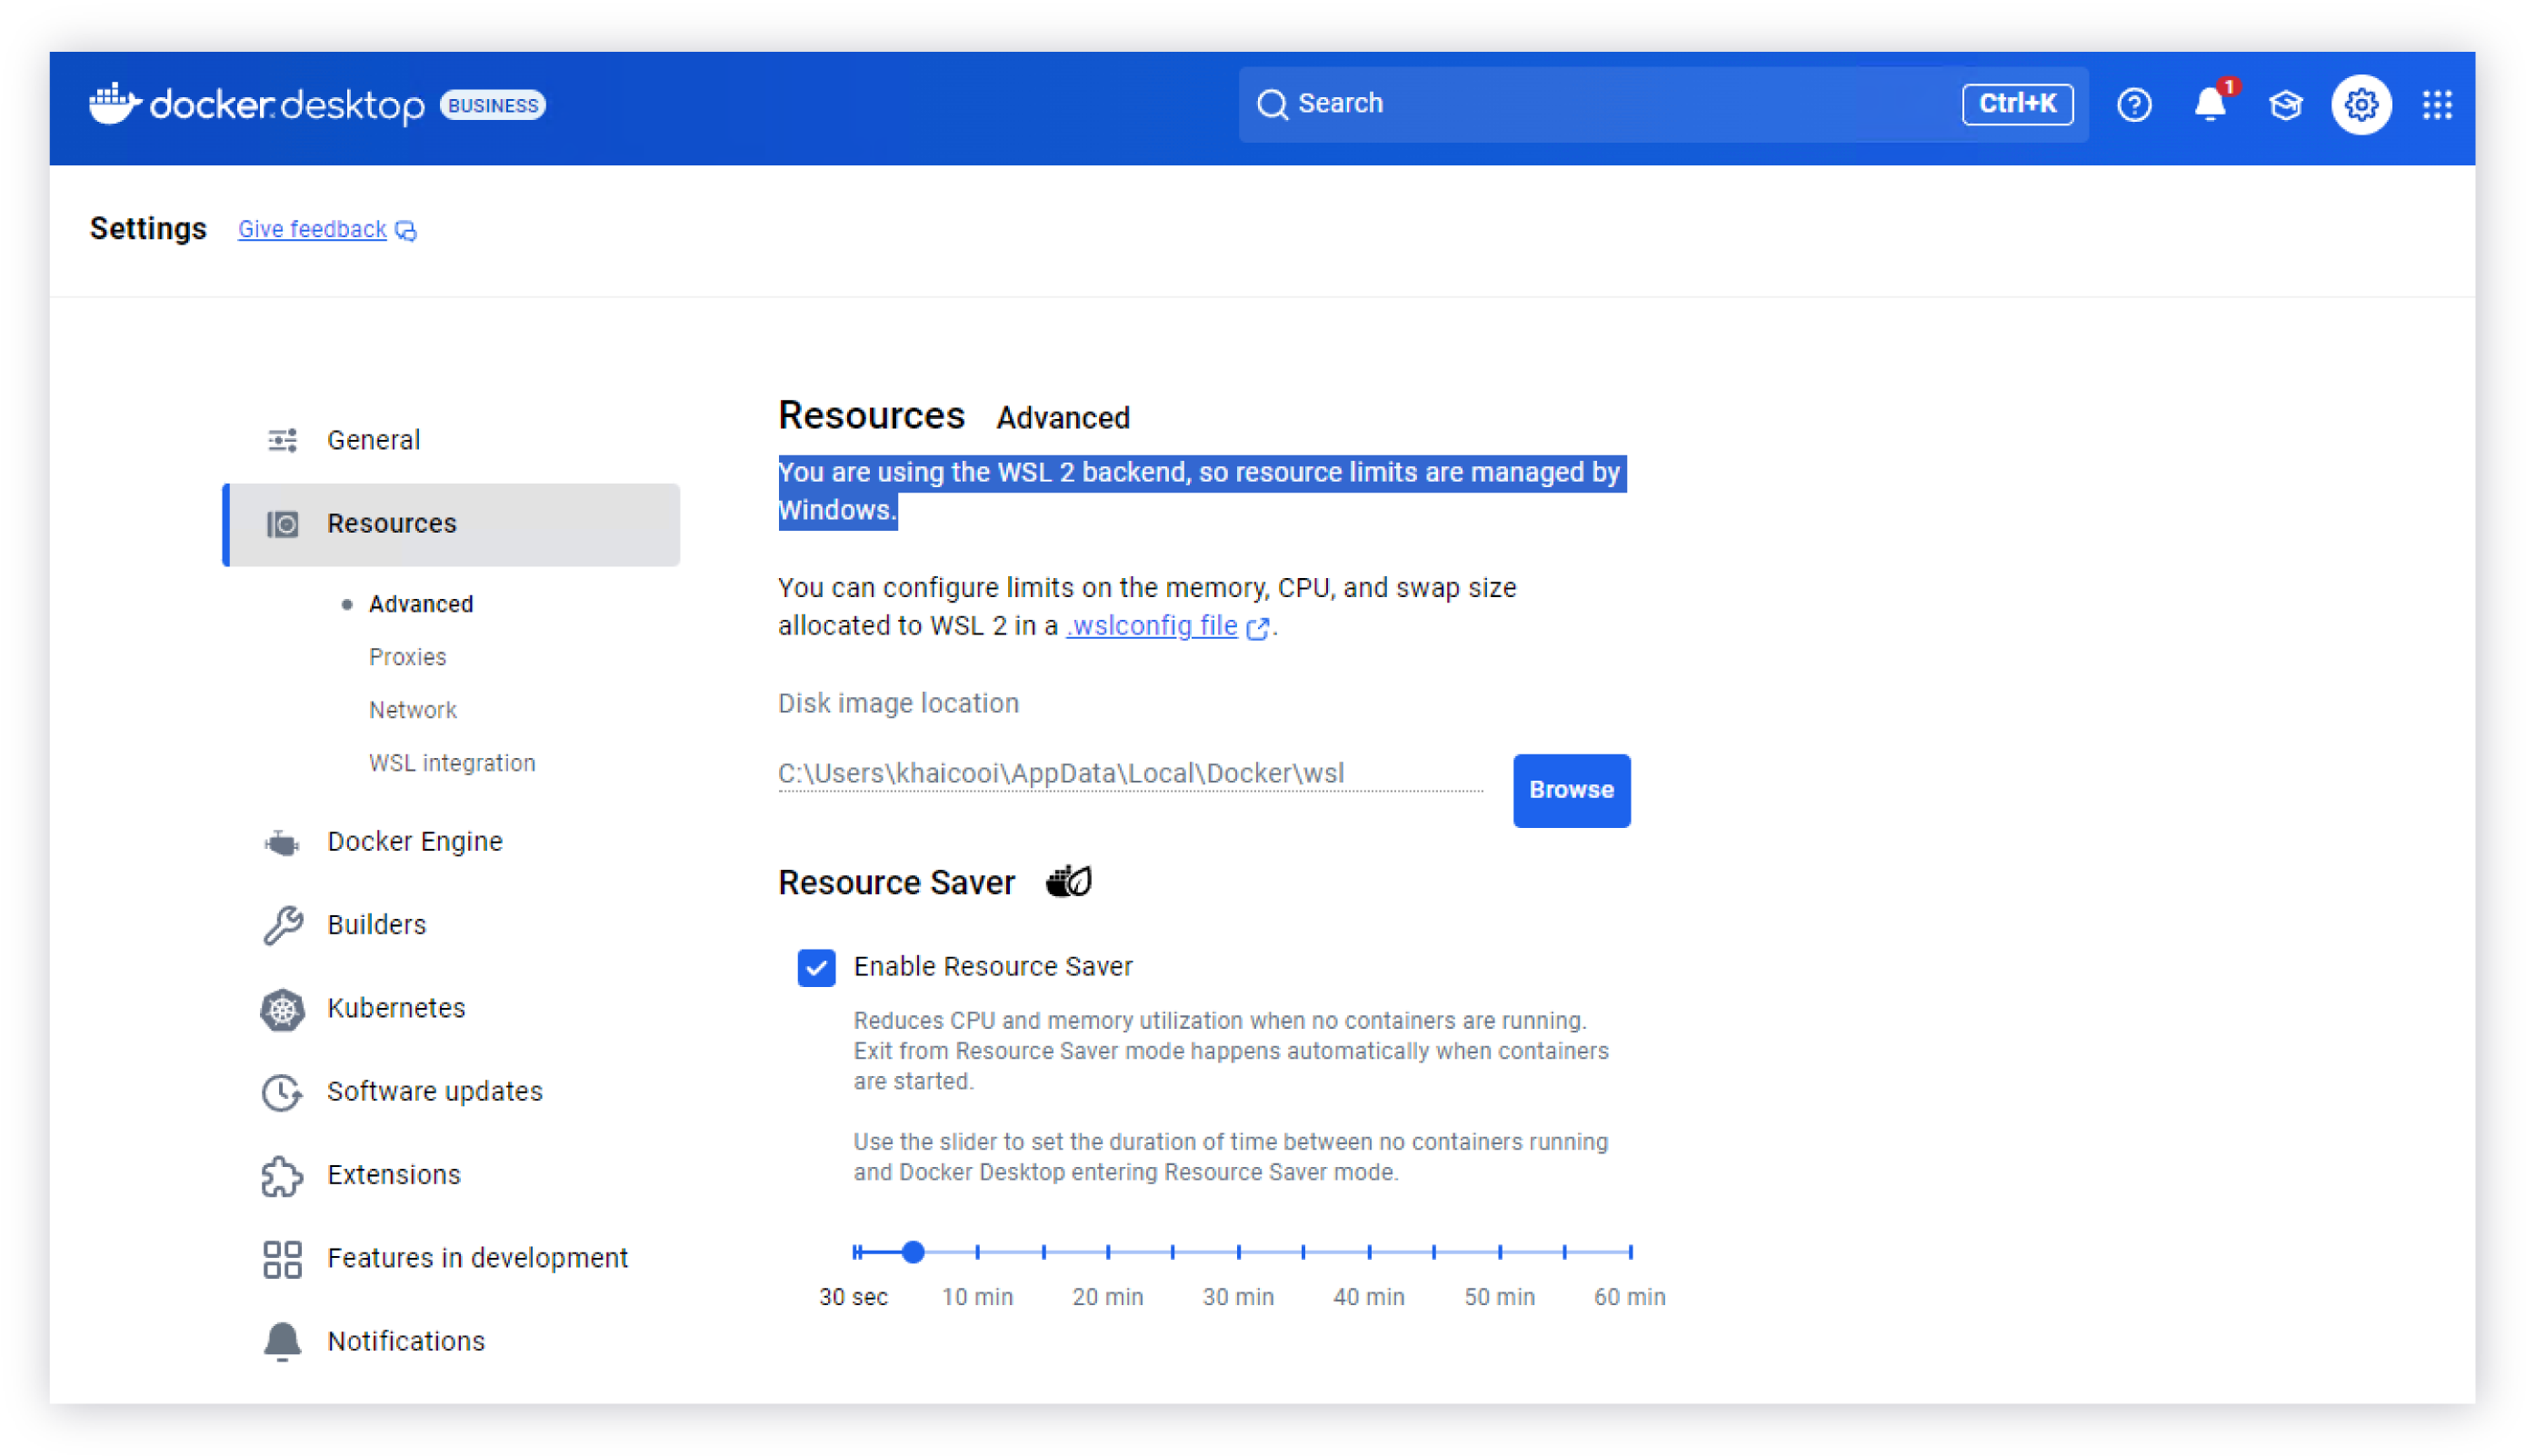Select WSL integration under Resources
This screenshot has width=2526, height=1456.
click(451, 763)
